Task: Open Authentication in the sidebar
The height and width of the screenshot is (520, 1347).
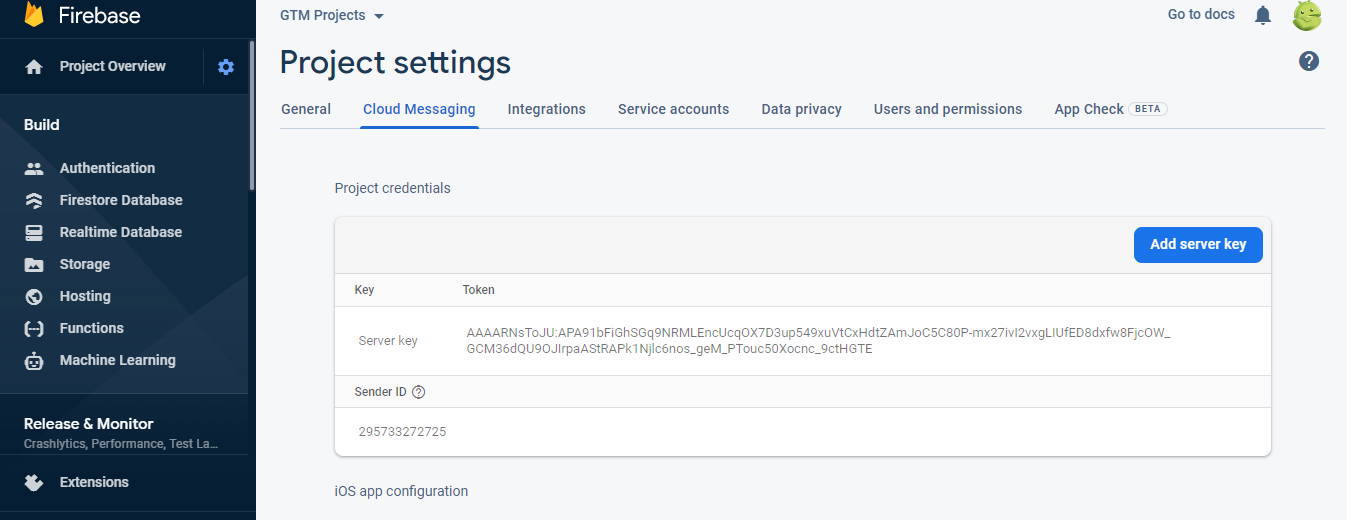Action: 107,168
